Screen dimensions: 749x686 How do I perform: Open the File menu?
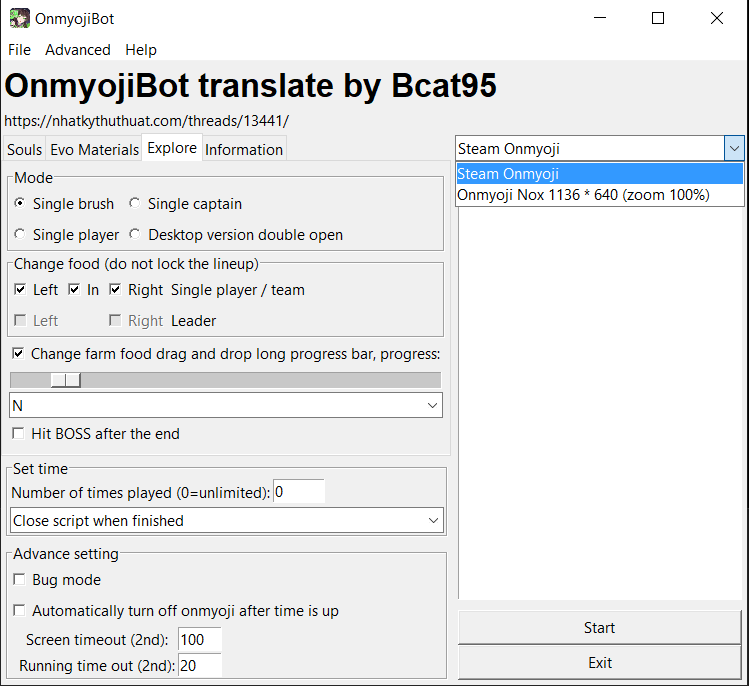click(20, 50)
